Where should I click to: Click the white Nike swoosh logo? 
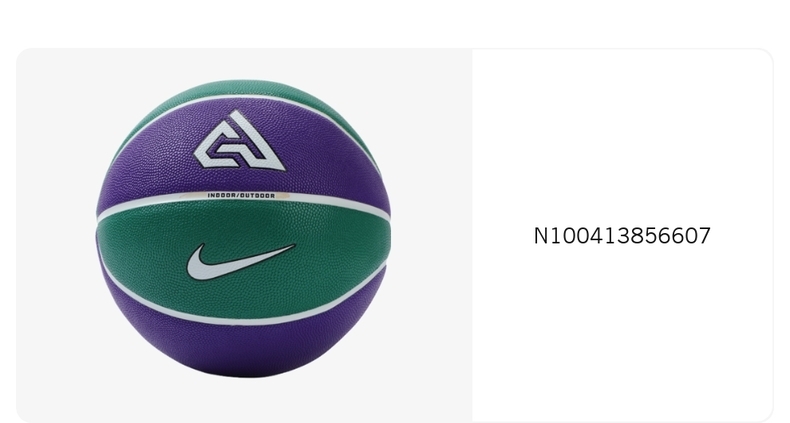coord(240,262)
